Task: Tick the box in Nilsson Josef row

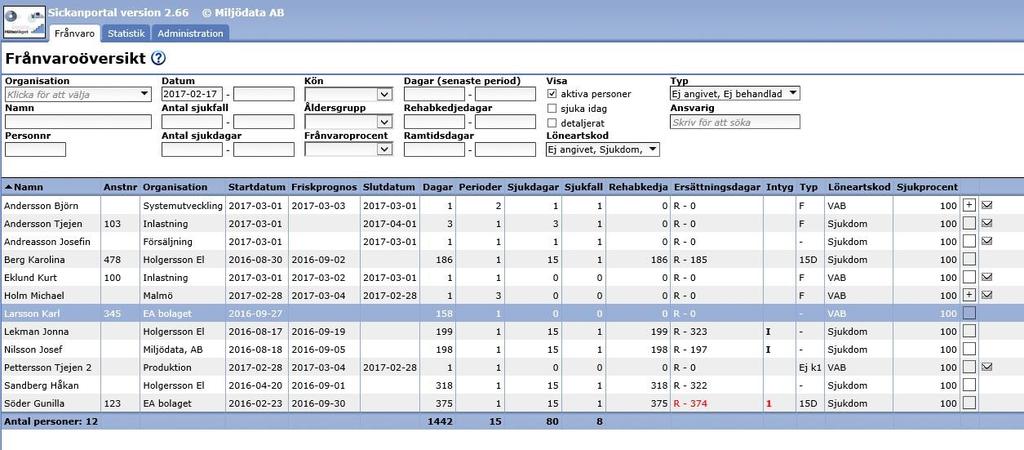Action: (969, 349)
